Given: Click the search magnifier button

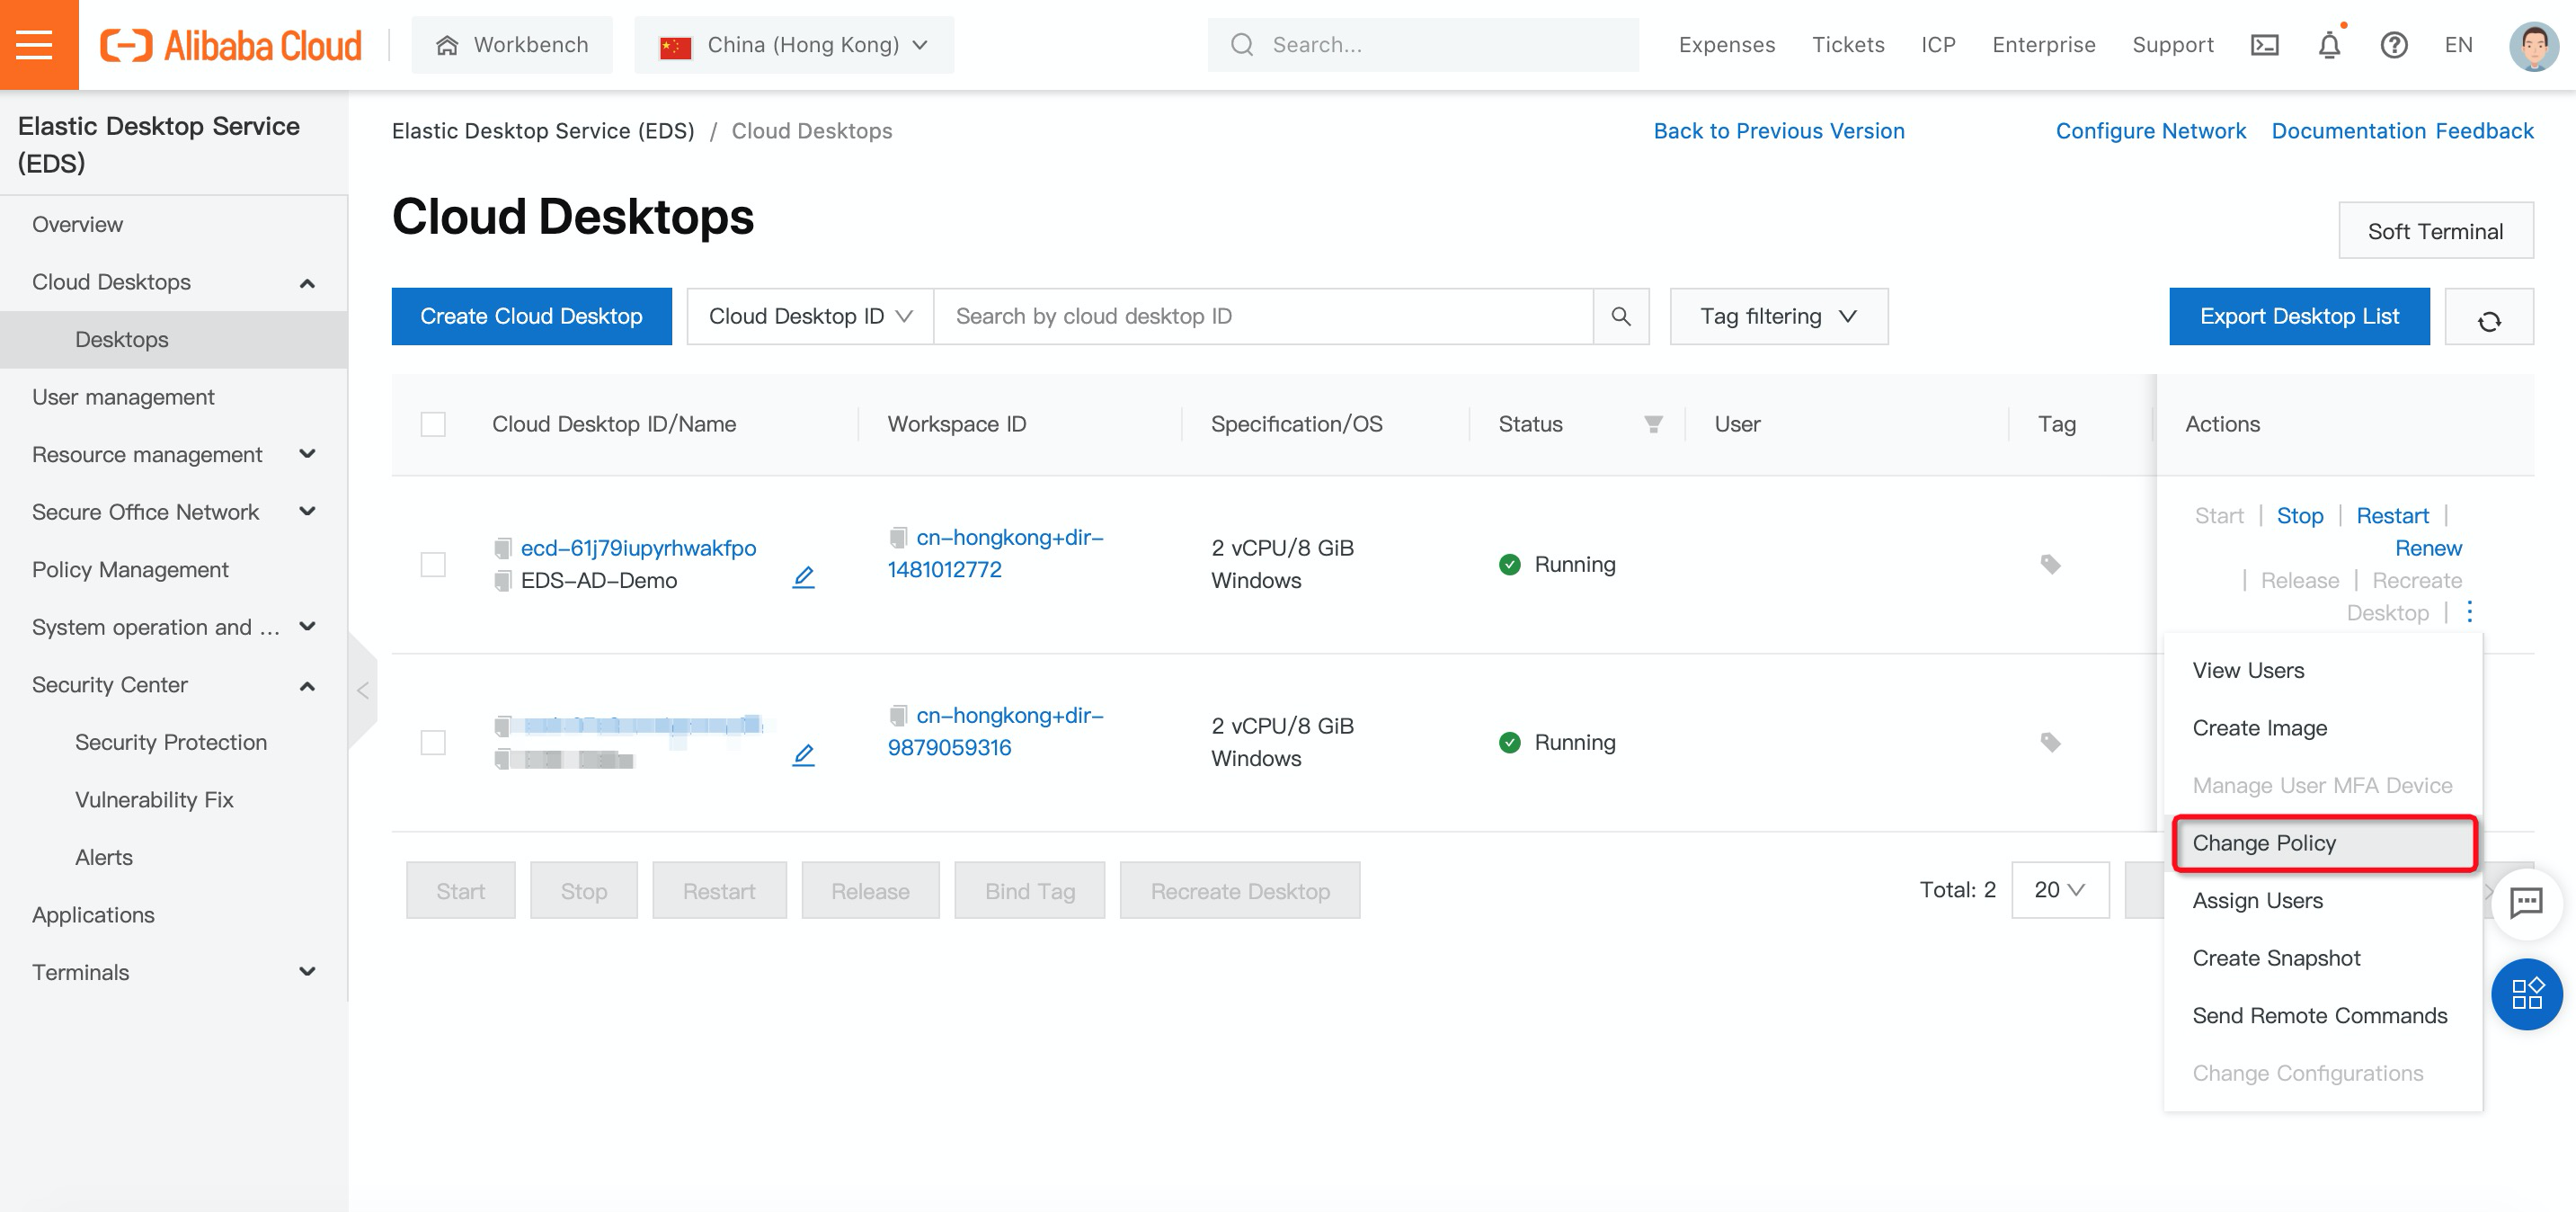Looking at the screenshot, I should coord(1620,317).
